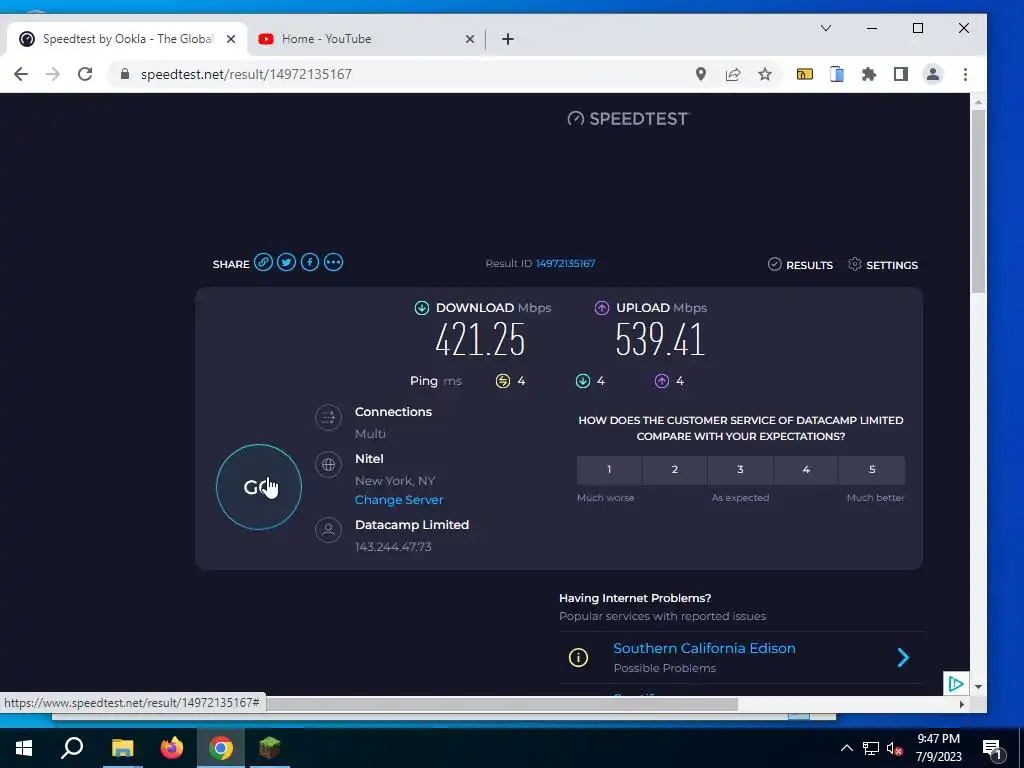
Task: Open the muted volume icon in the tray
Action: (894, 748)
